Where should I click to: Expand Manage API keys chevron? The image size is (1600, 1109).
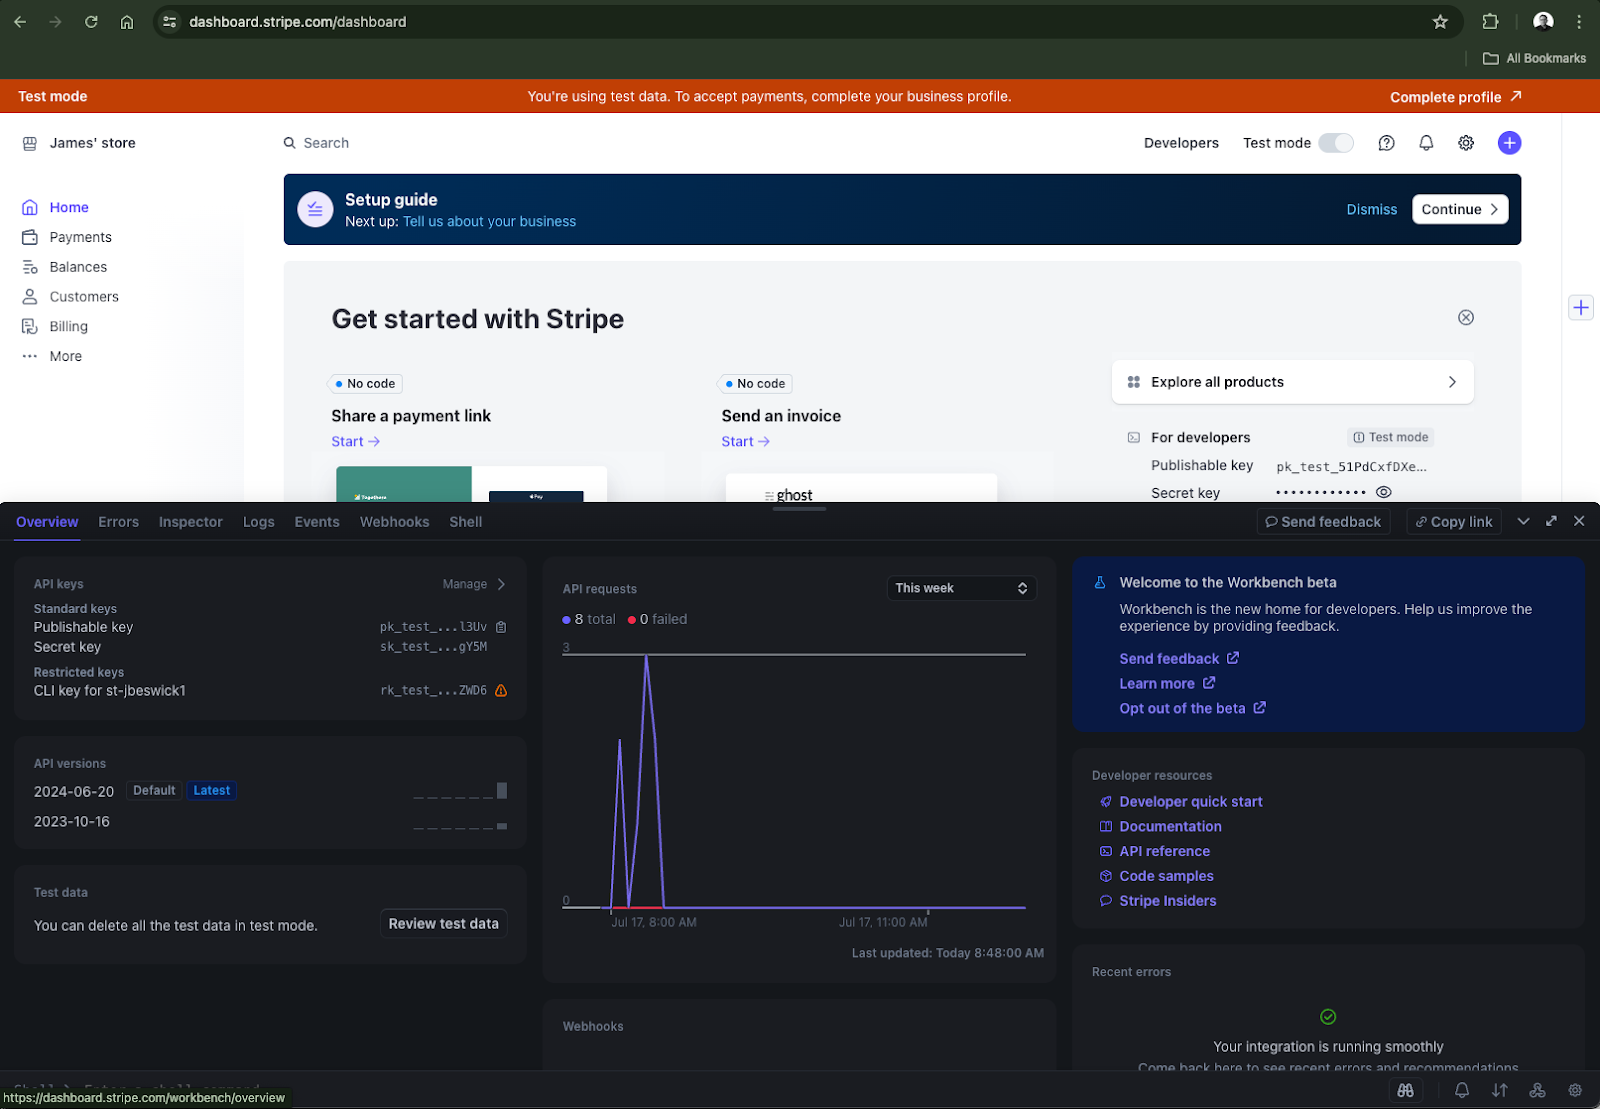(x=501, y=584)
